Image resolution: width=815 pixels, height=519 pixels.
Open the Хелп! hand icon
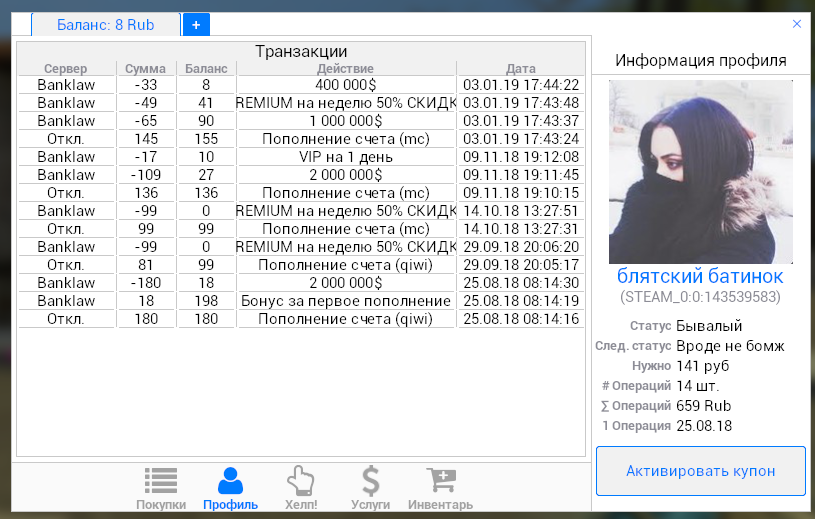point(300,481)
